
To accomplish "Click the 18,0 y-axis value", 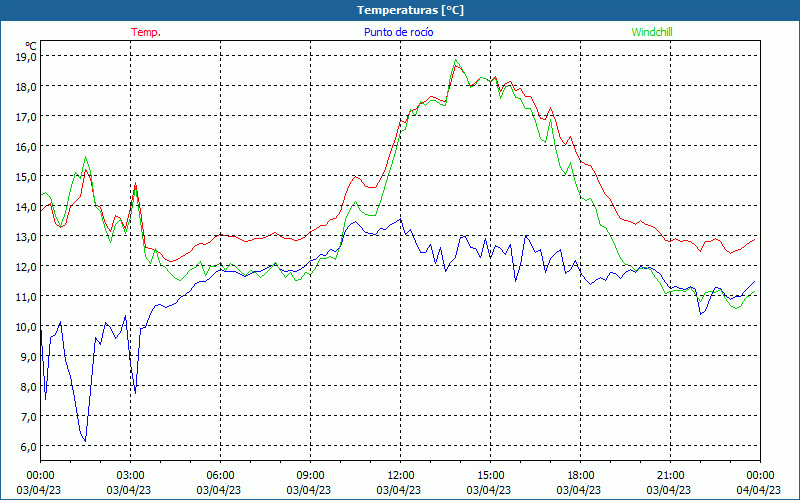I will (x=26, y=86).
